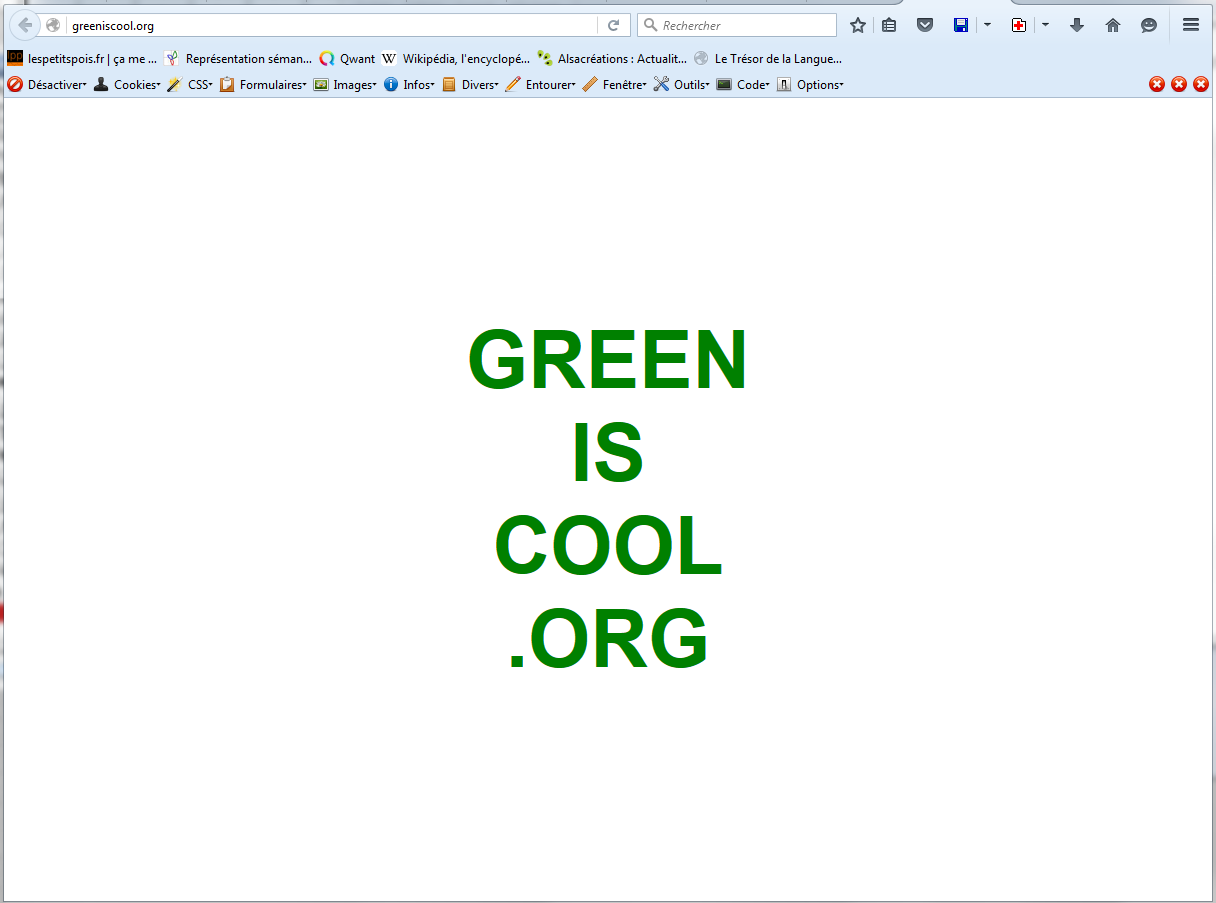Open the Qwant bookmark
The image size is (1216, 903).
tap(347, 59)
